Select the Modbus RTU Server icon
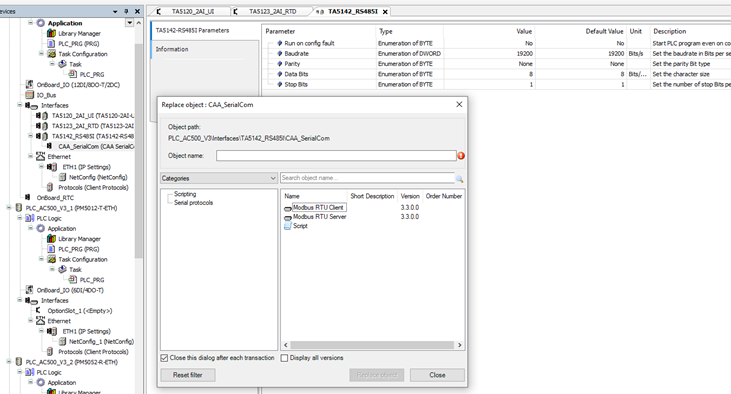 [288, 217]
